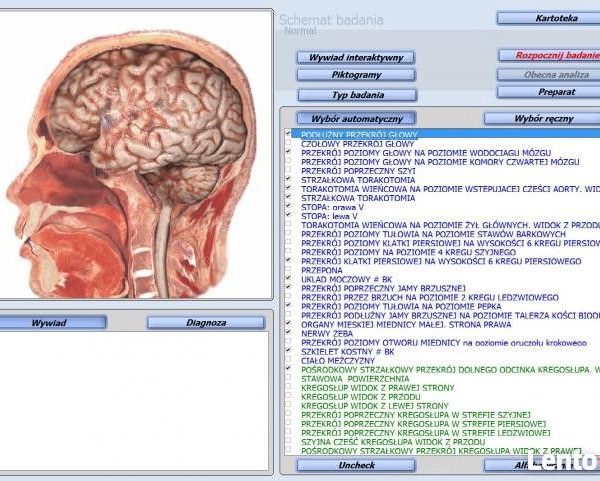600x481 pixels.
Task: Select PRZEKRÓJ POPRZECZNY KRĘGOSŁUPA W STREFIE PIERSIOWEJ
Action: click(423, 424)
